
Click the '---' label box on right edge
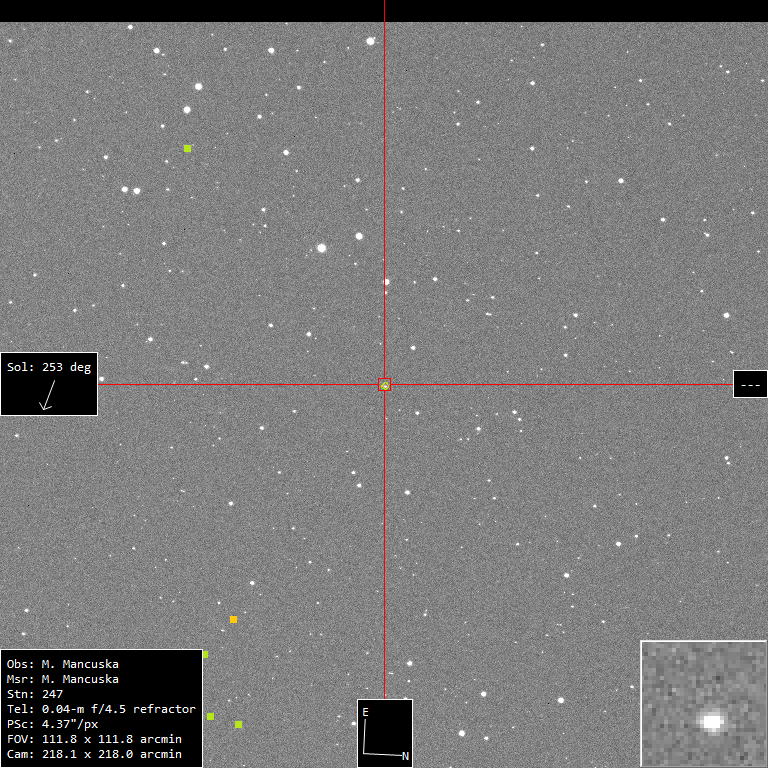(x=750, y=384)
